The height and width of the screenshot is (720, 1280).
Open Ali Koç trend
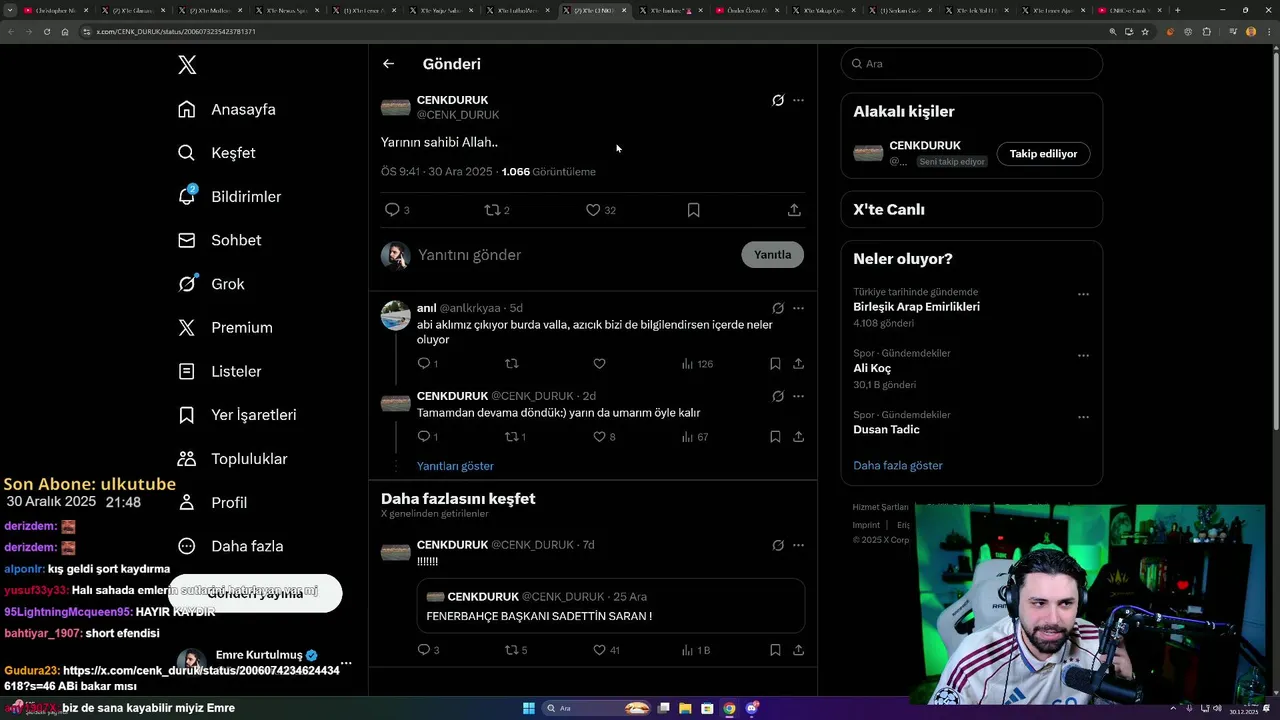coord(872,368)
